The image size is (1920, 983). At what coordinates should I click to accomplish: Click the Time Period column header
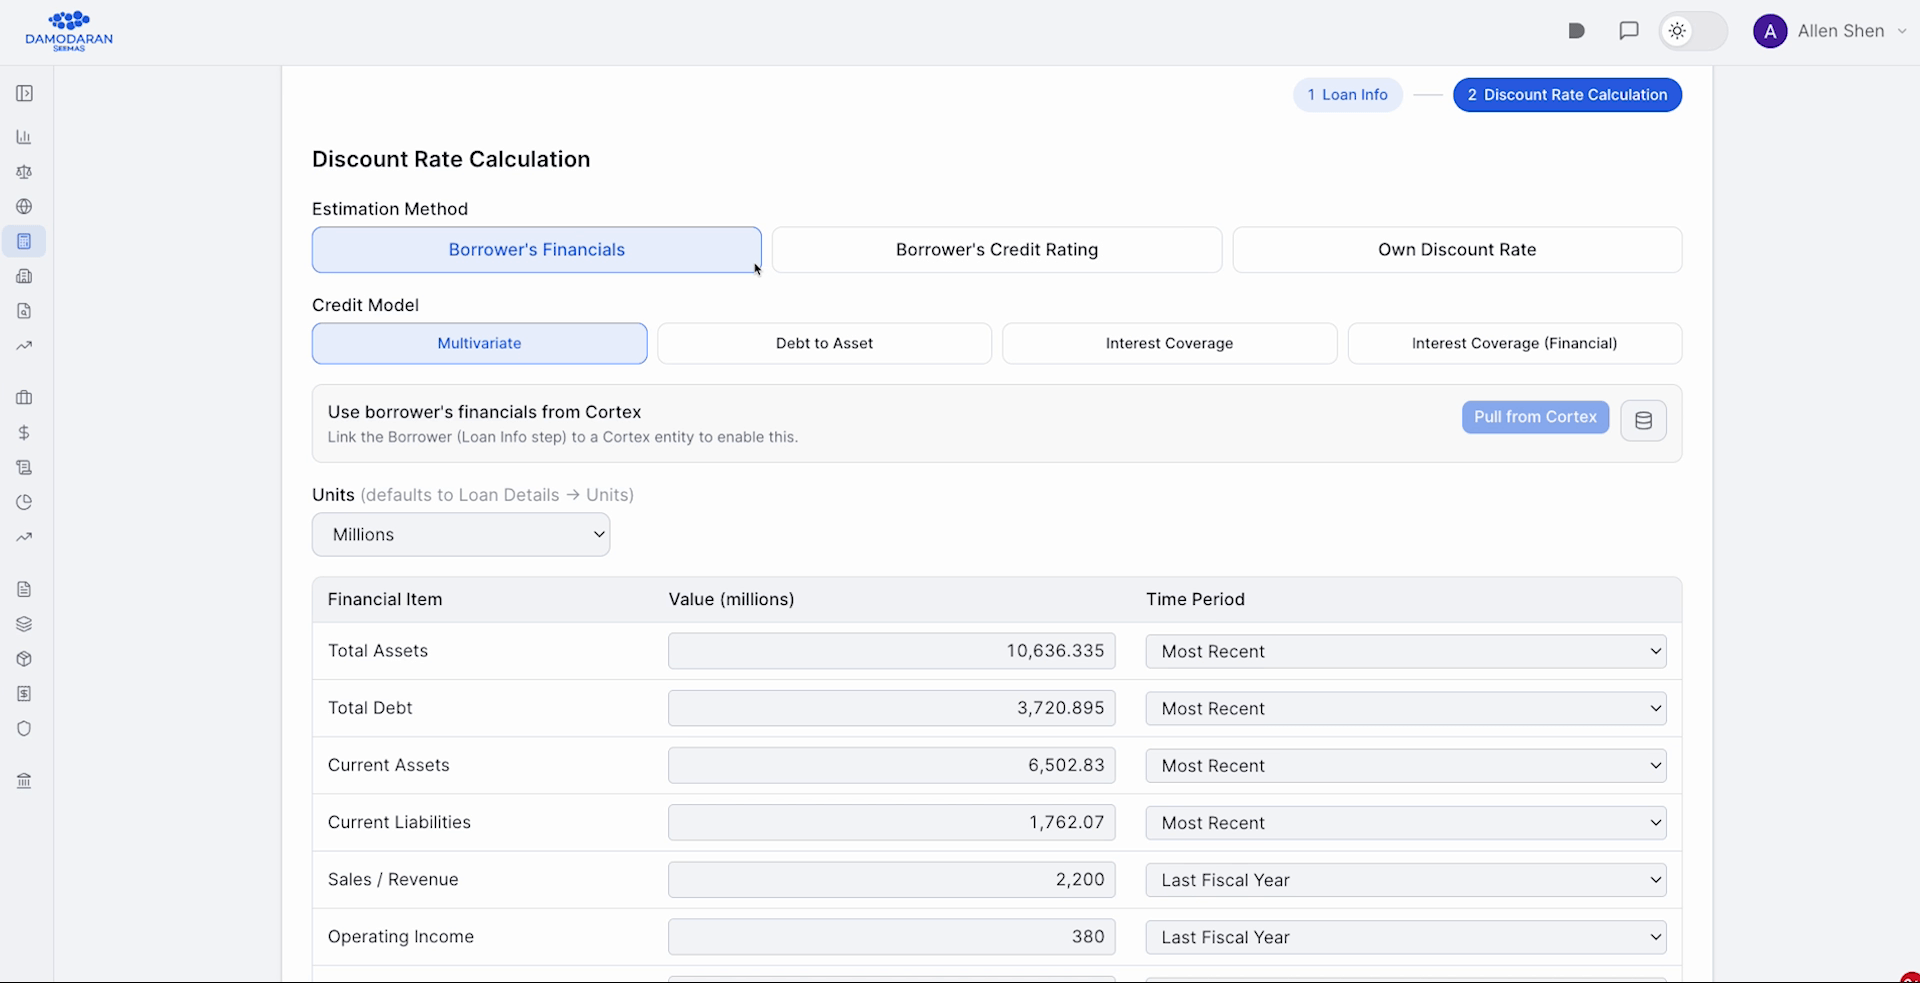(1195, 600)
